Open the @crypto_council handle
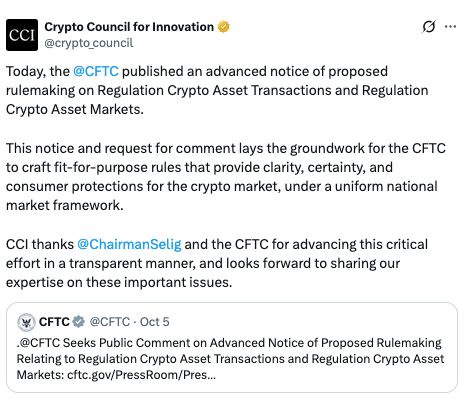The image size is (466, 404). click(89, 43)
